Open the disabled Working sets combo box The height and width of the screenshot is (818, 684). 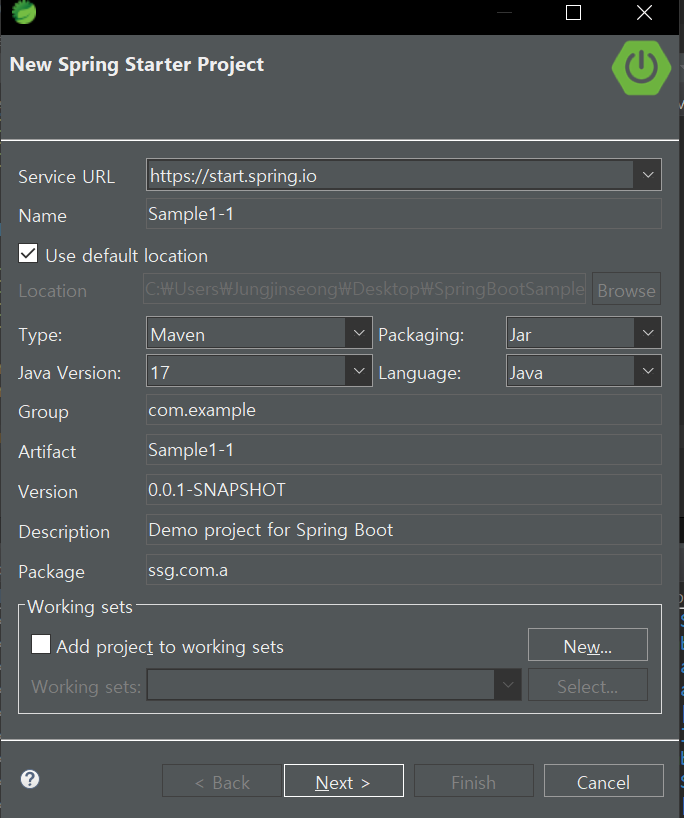(334, 685)
